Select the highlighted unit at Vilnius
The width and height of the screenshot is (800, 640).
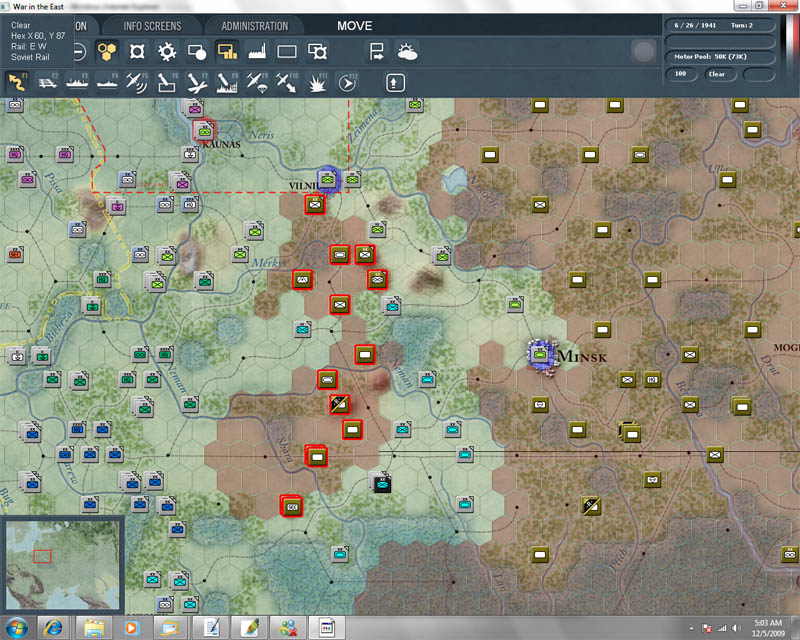[328, 179]
